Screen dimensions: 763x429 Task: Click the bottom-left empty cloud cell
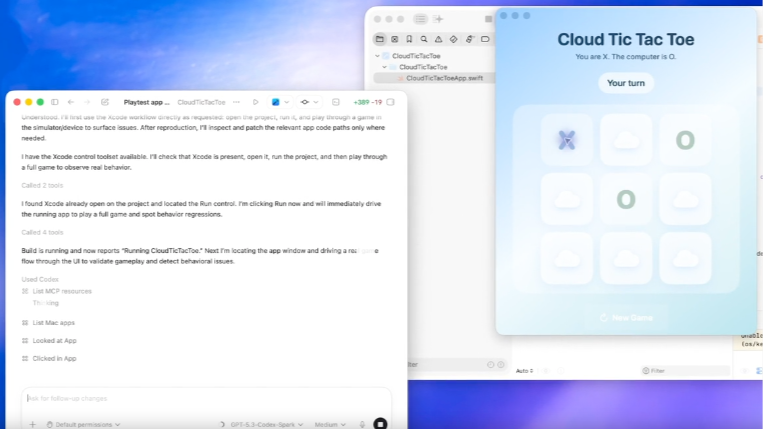(x=567, y=258)
